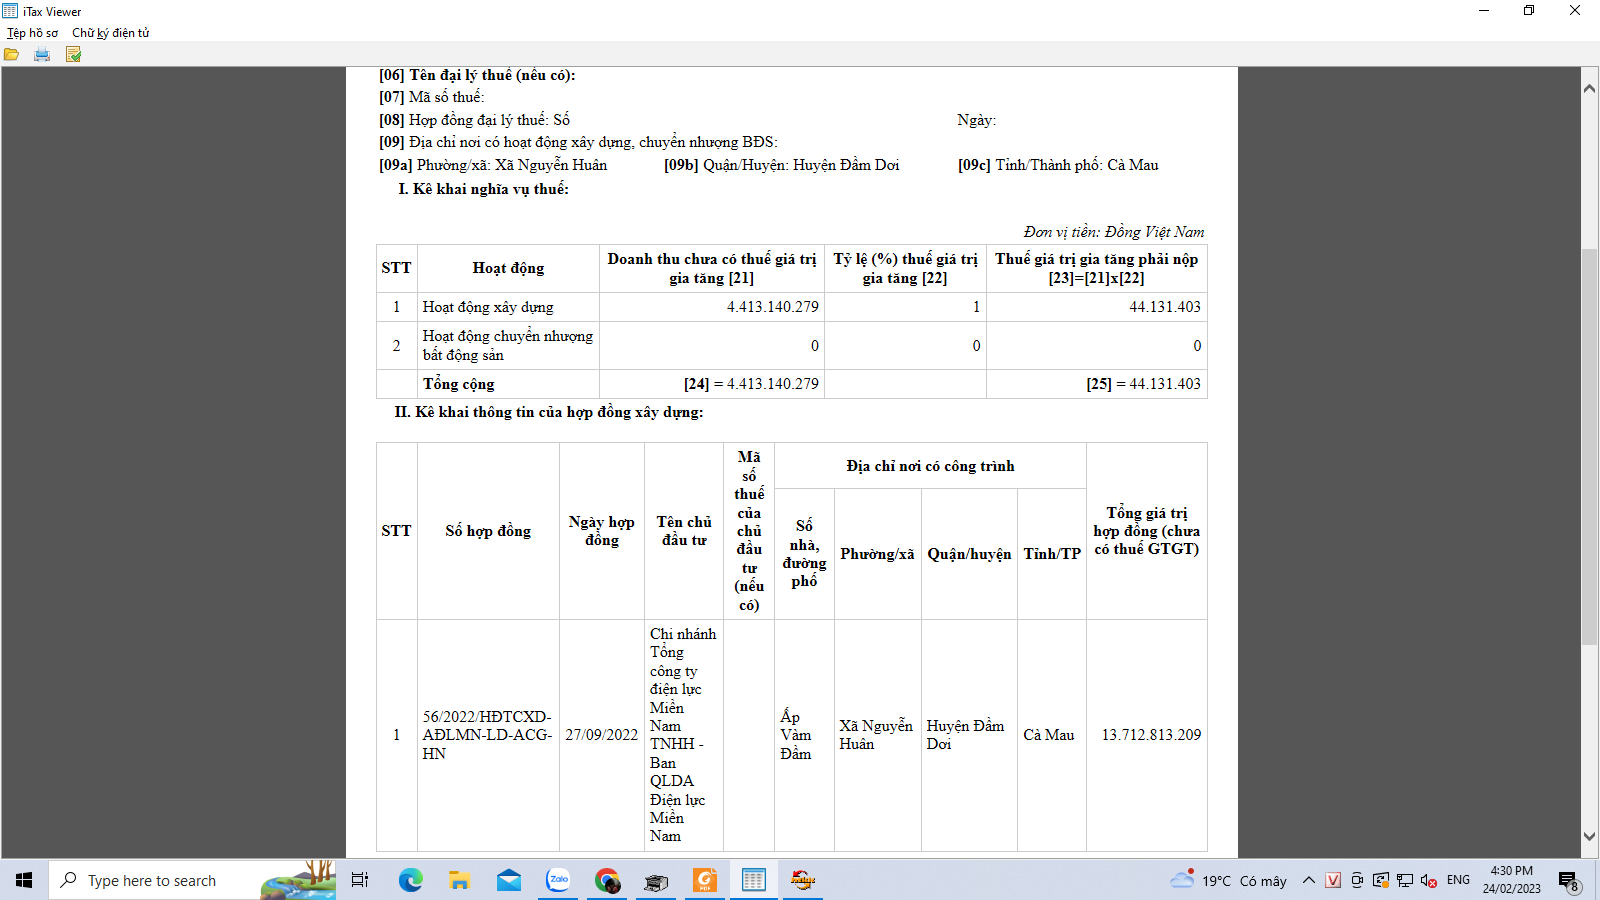Expand hidden system tray icons
This screenshot has width=1600, height=900.
(x=1308, y=880)
